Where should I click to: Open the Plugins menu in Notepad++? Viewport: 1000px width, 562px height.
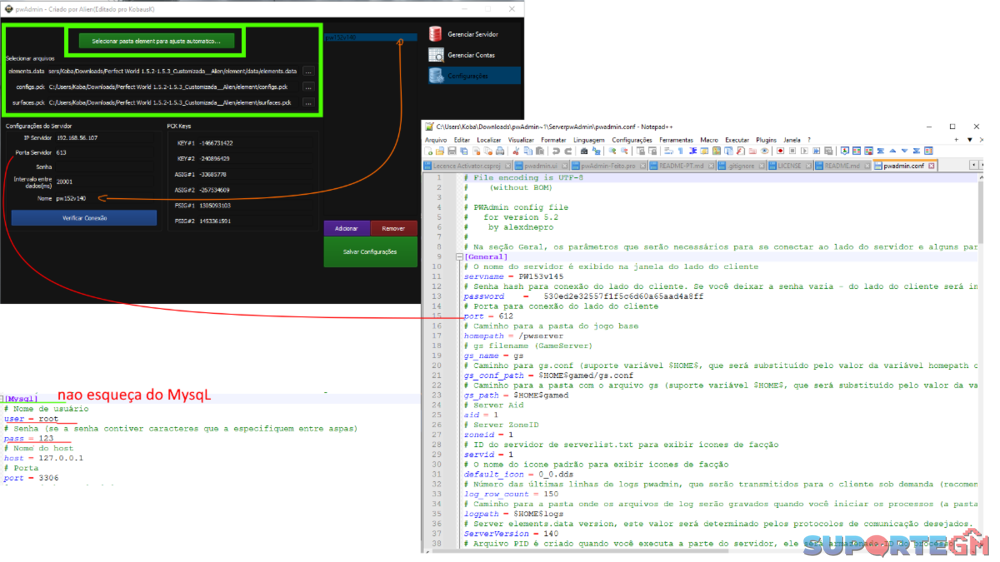[766, 140]
